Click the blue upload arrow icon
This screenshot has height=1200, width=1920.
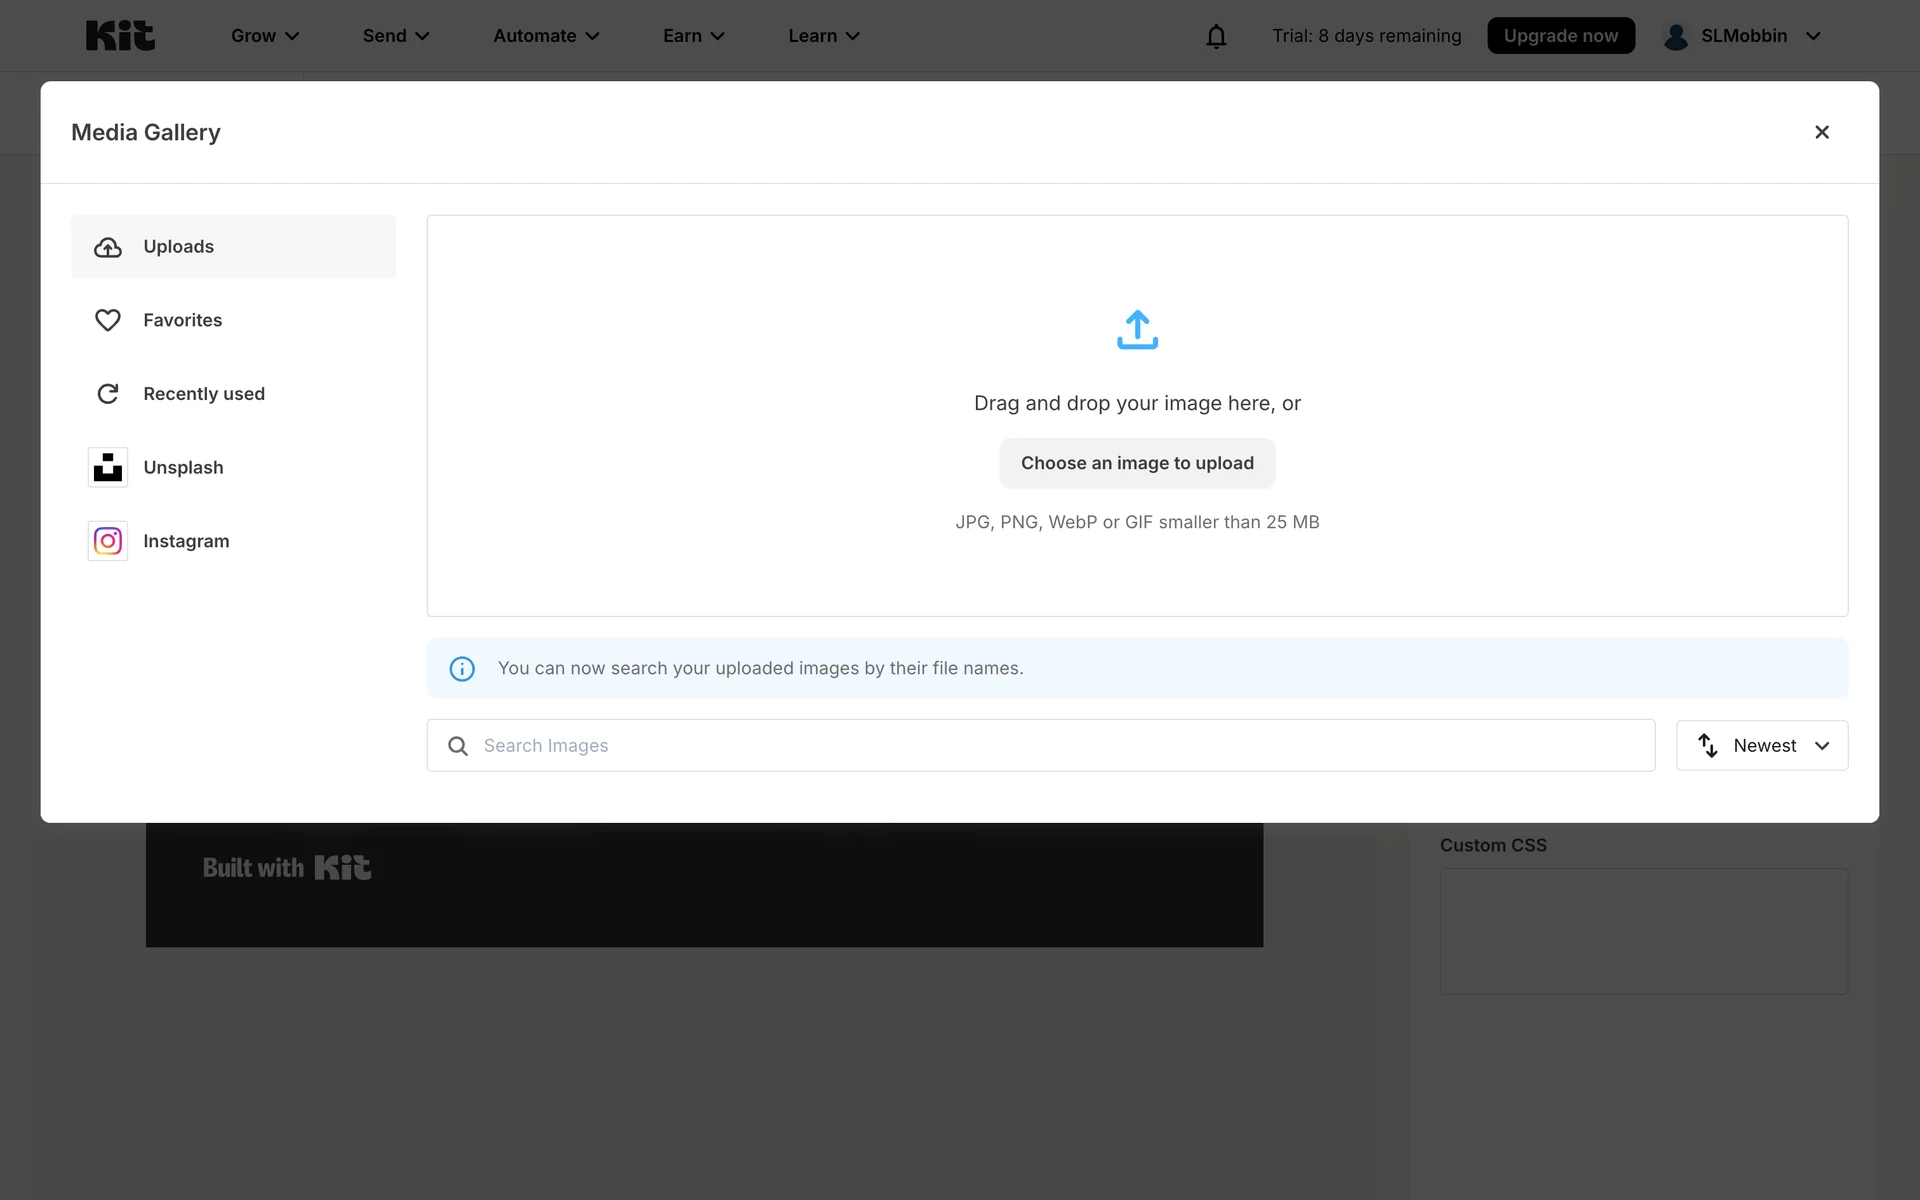pos(1137,330)
